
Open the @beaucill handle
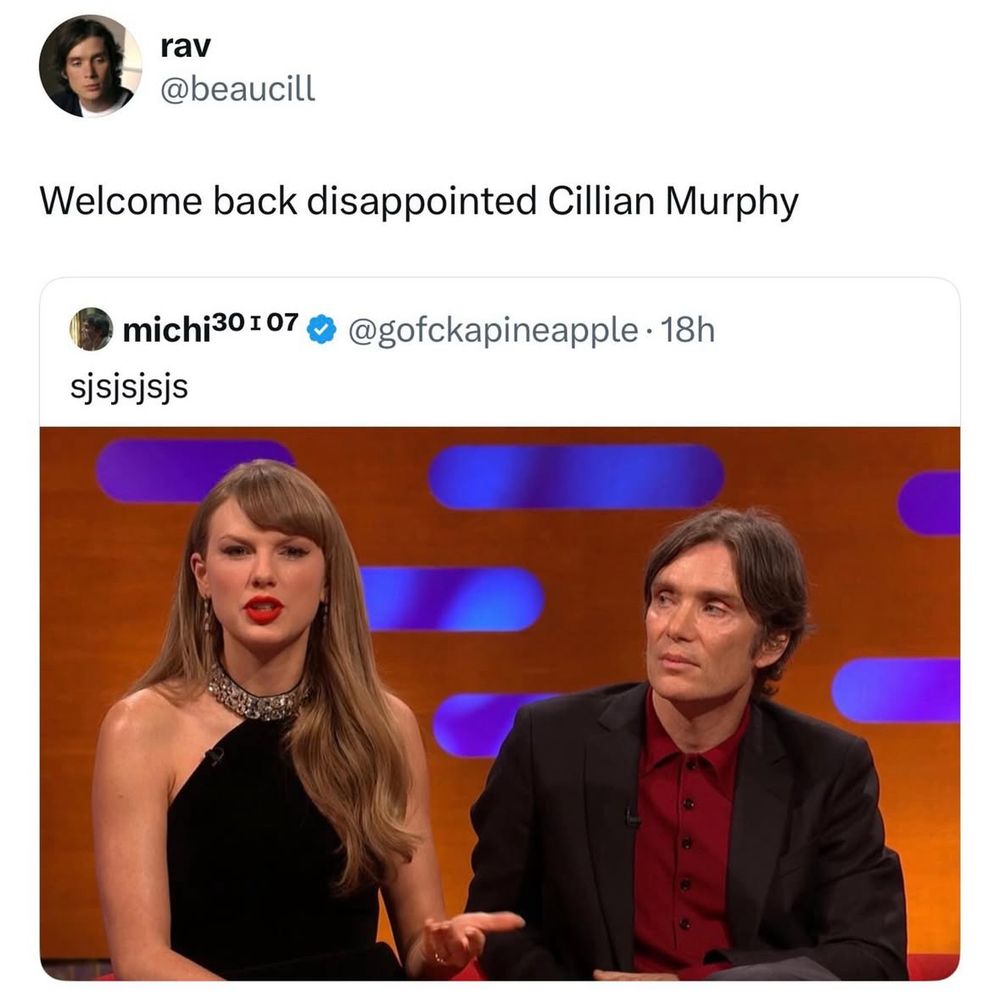(x=237, y=88)
